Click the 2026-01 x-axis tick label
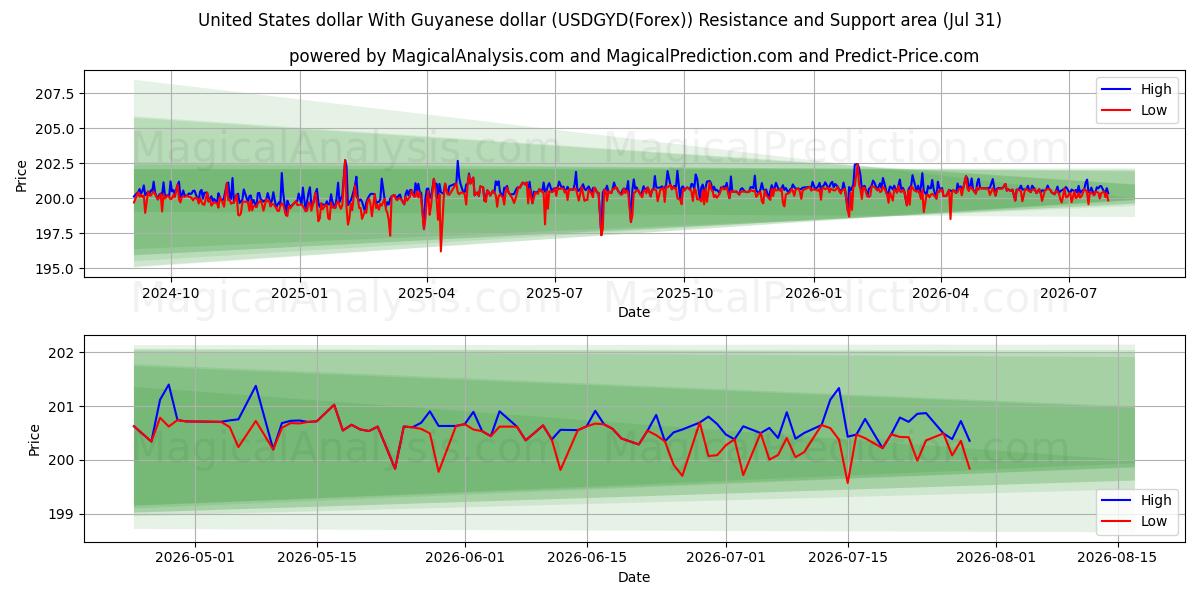Screen dimensions: 1200x600 813,294
